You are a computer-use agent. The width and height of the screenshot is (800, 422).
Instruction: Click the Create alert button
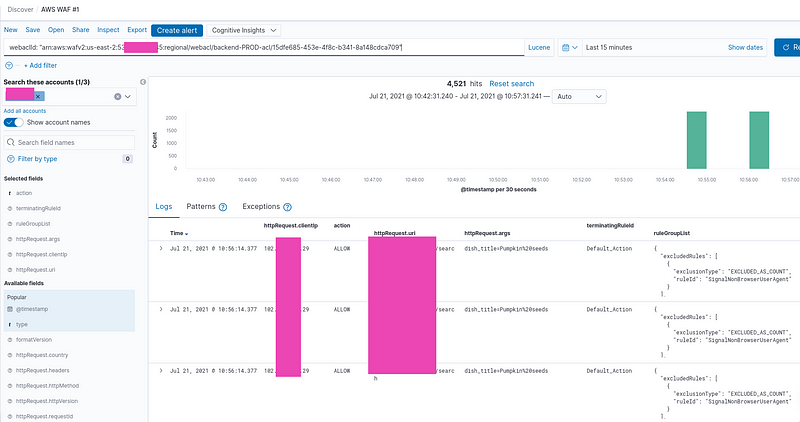click(x=177, y=31)
